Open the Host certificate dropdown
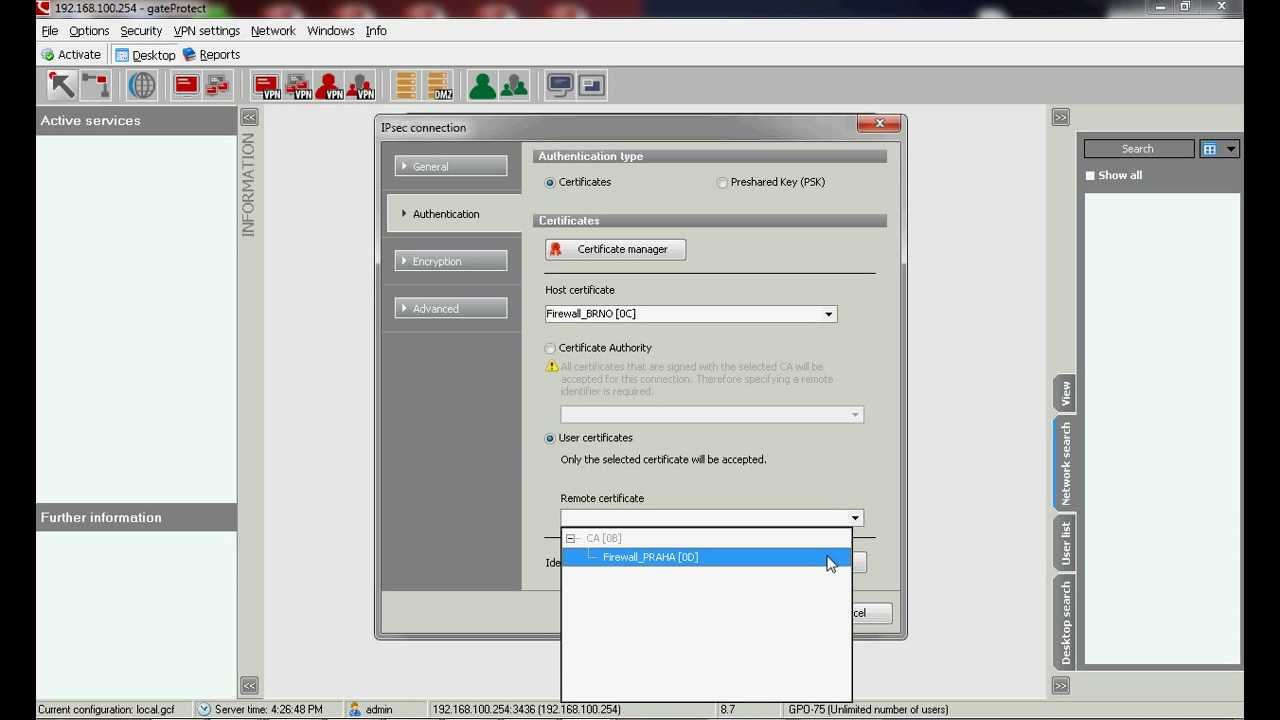The image size is (1280, 720). [828, 314]
